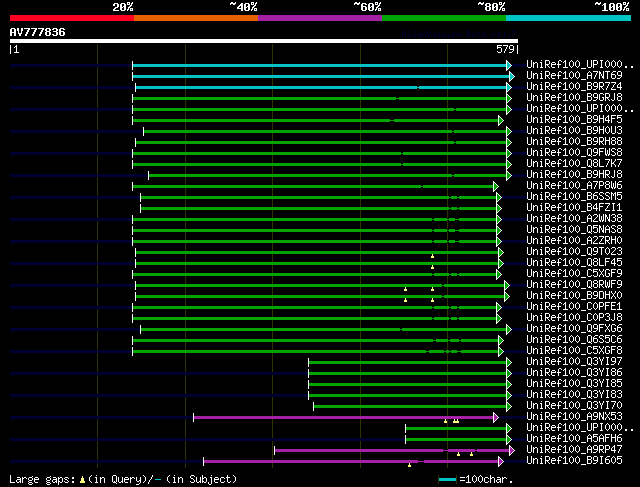Click the purple alignment bar for A9RP47

click(x=392, y=451)
